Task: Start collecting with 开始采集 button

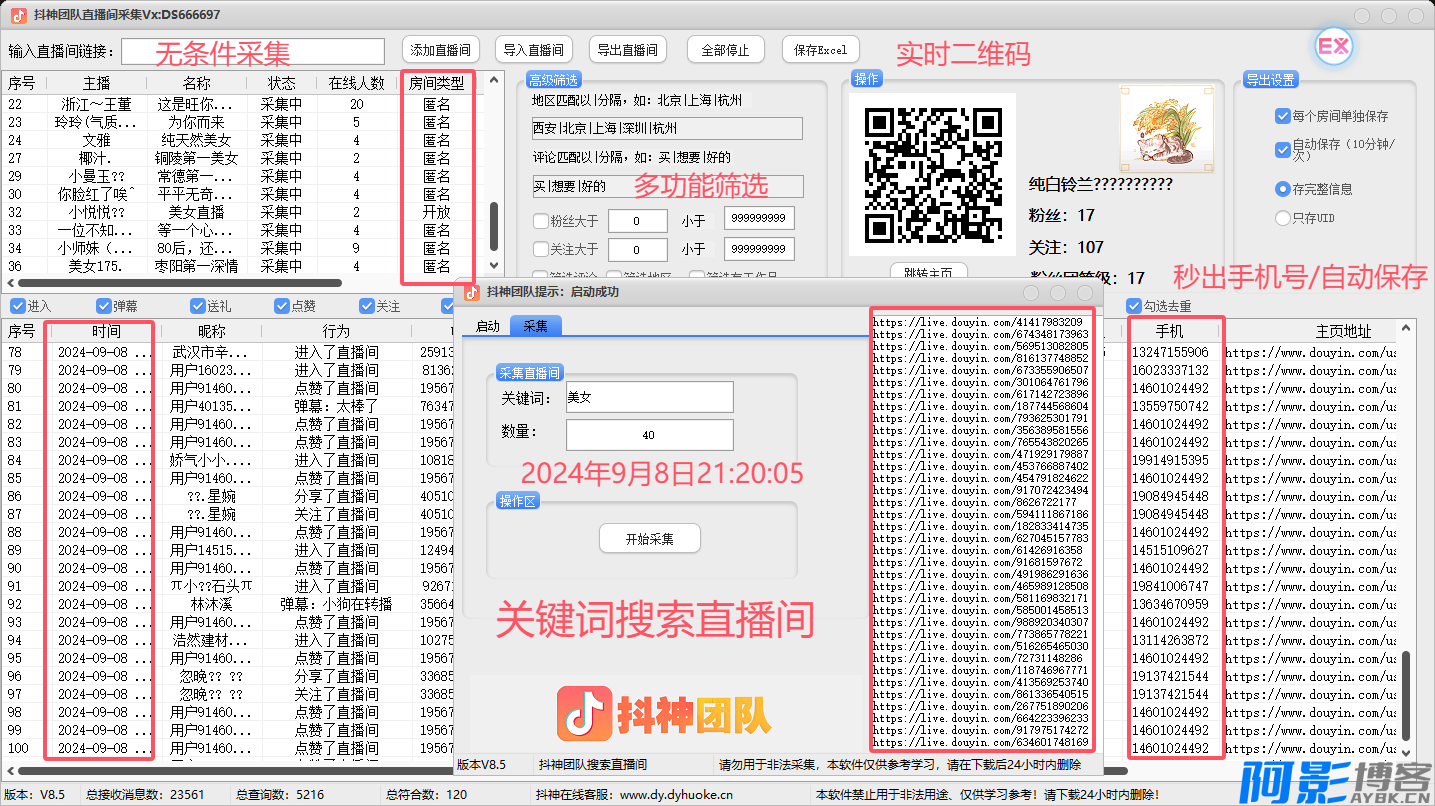Action: 650,539
